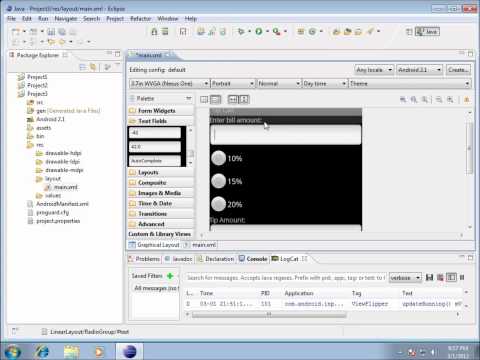
Task: Open Internet Explorer from the taskbar
Action: coord(42,351)
